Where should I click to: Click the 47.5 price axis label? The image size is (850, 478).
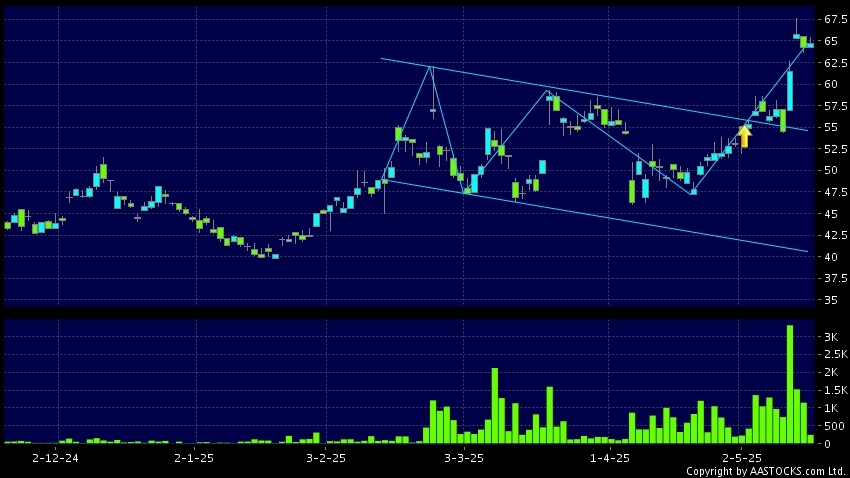point(835,192)
